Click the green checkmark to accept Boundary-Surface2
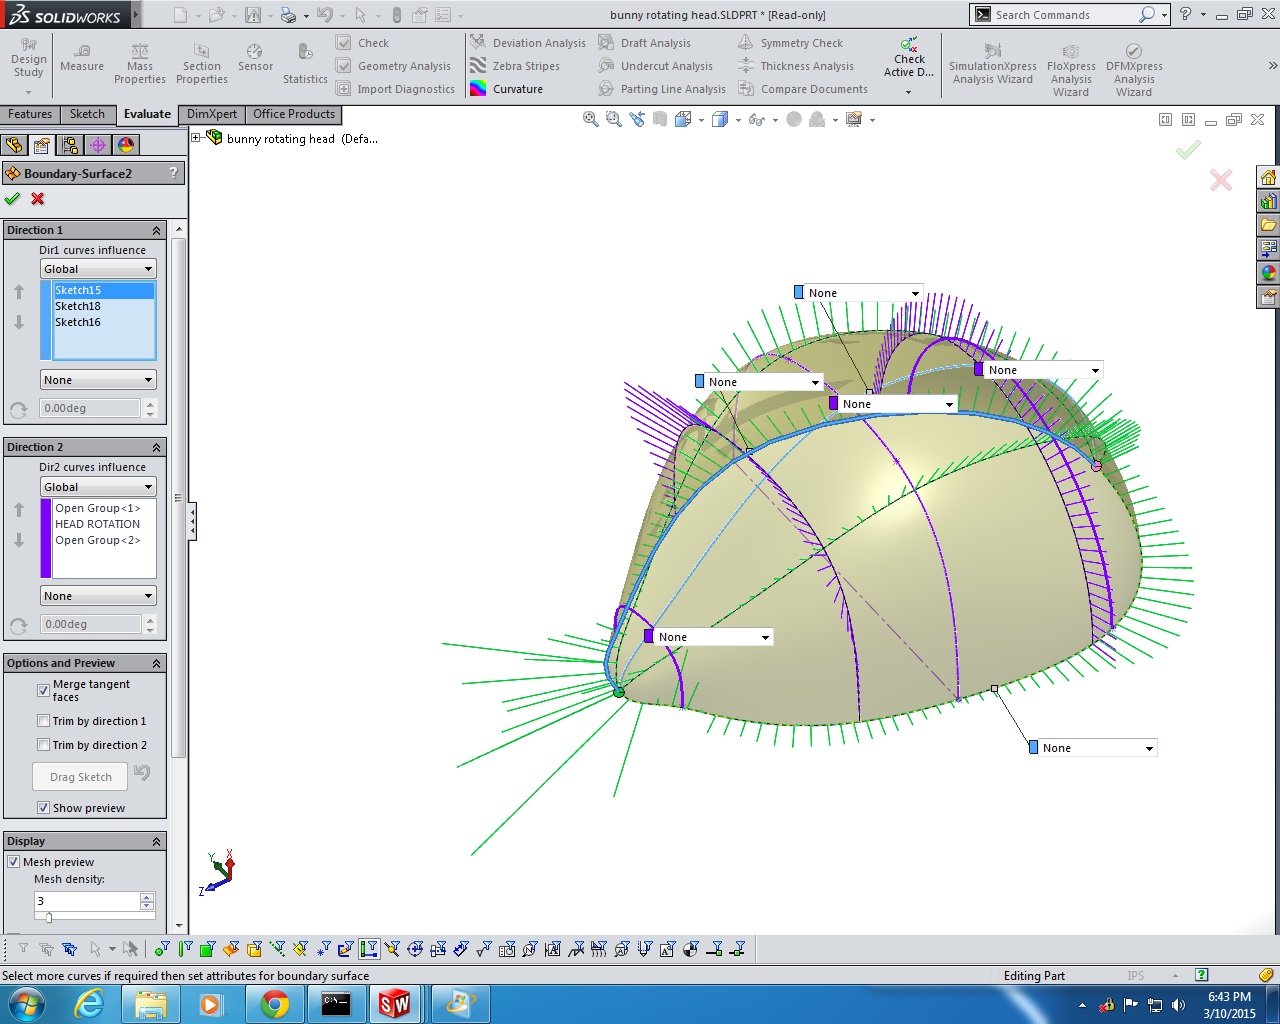The image size is (1280, 1024). tap(13, 199)
